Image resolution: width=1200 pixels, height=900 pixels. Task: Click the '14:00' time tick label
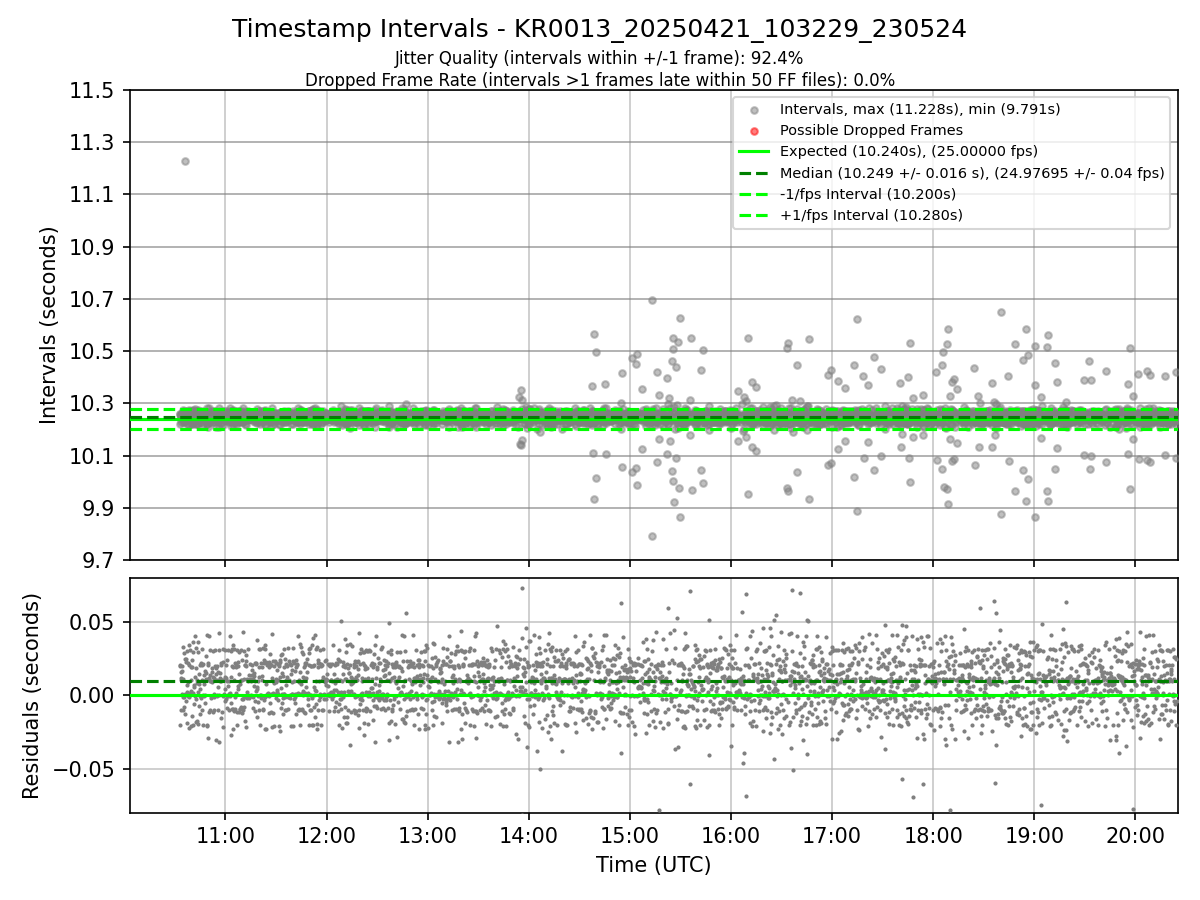click(528, 835)
